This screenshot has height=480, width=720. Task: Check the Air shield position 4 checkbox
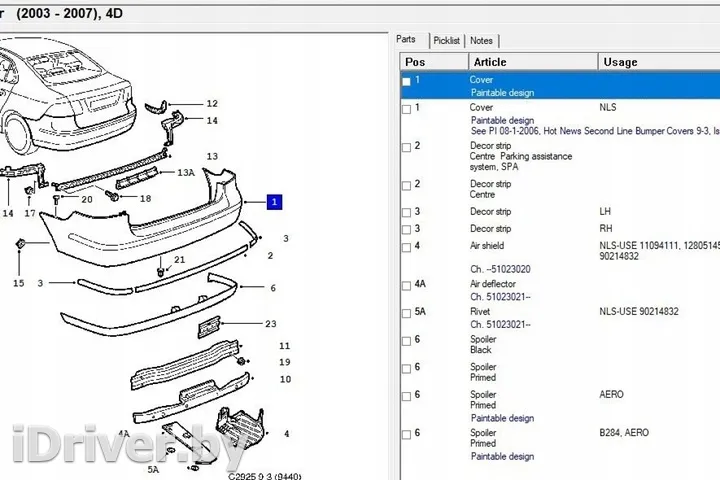point(406,248)
